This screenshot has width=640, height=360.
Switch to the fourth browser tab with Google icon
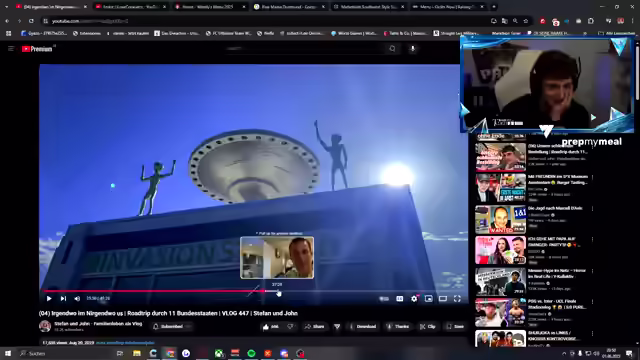point(289,7)
